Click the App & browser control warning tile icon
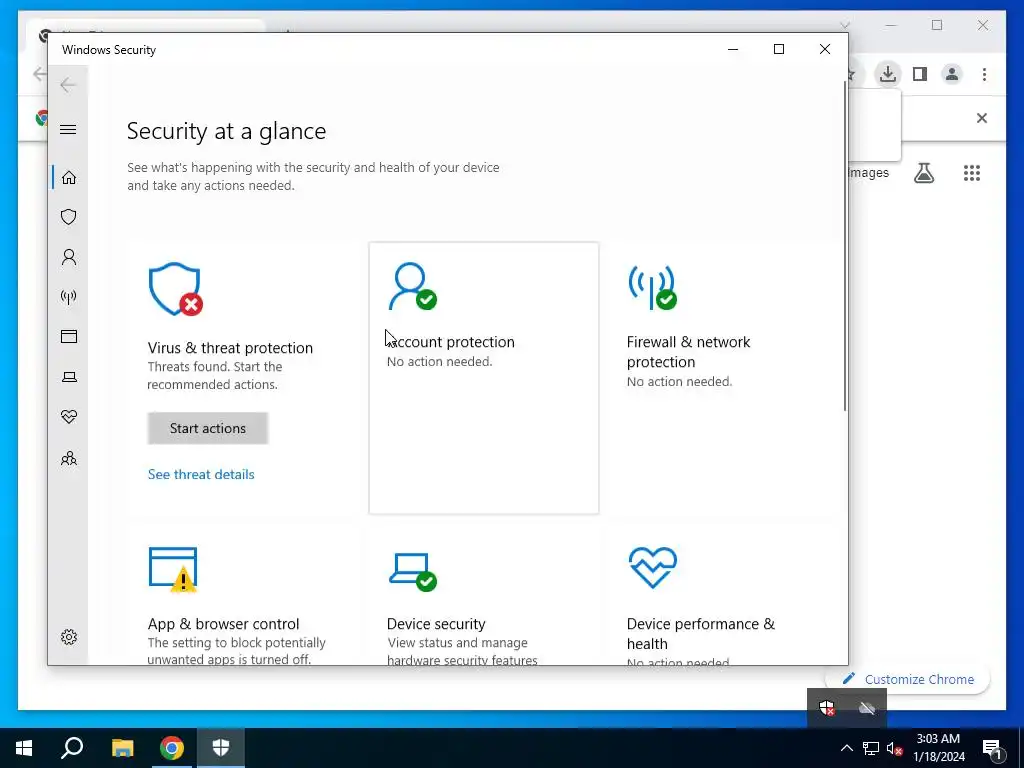Image resolution: width=1024 pixels, height=768 pixels. [173, 569]
